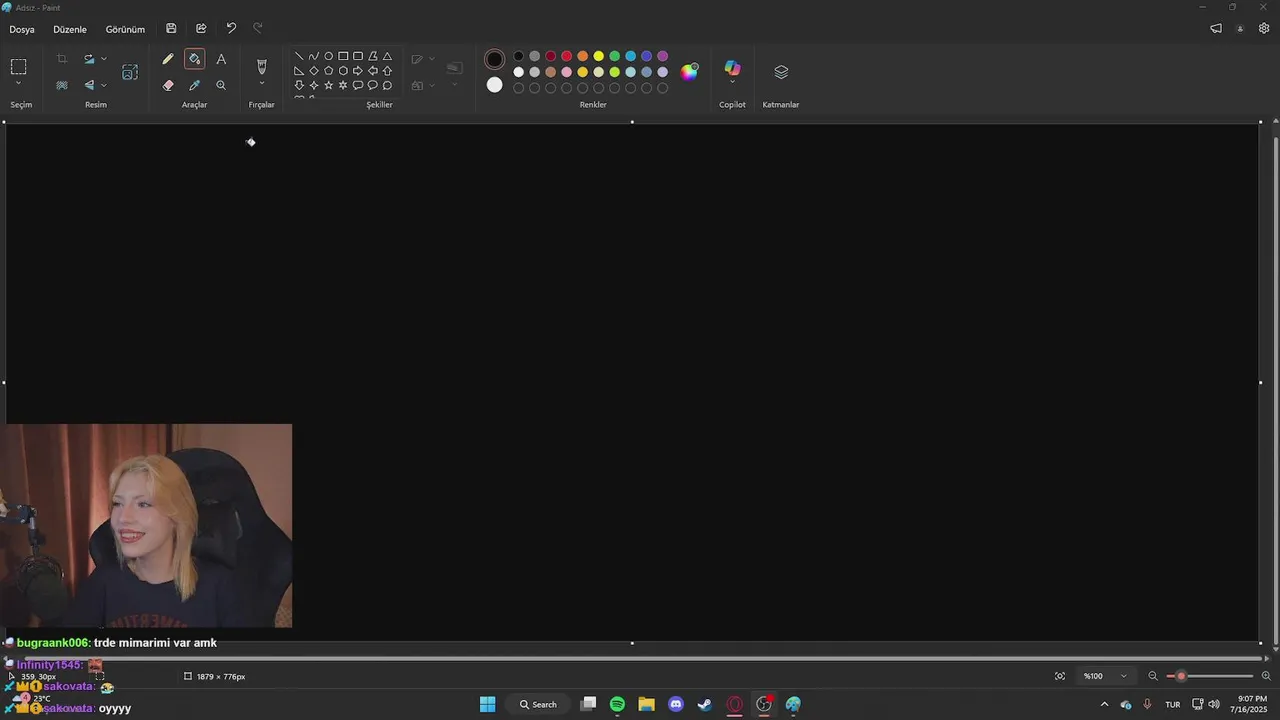Click the Crop image icon

(x=62, y=59)
